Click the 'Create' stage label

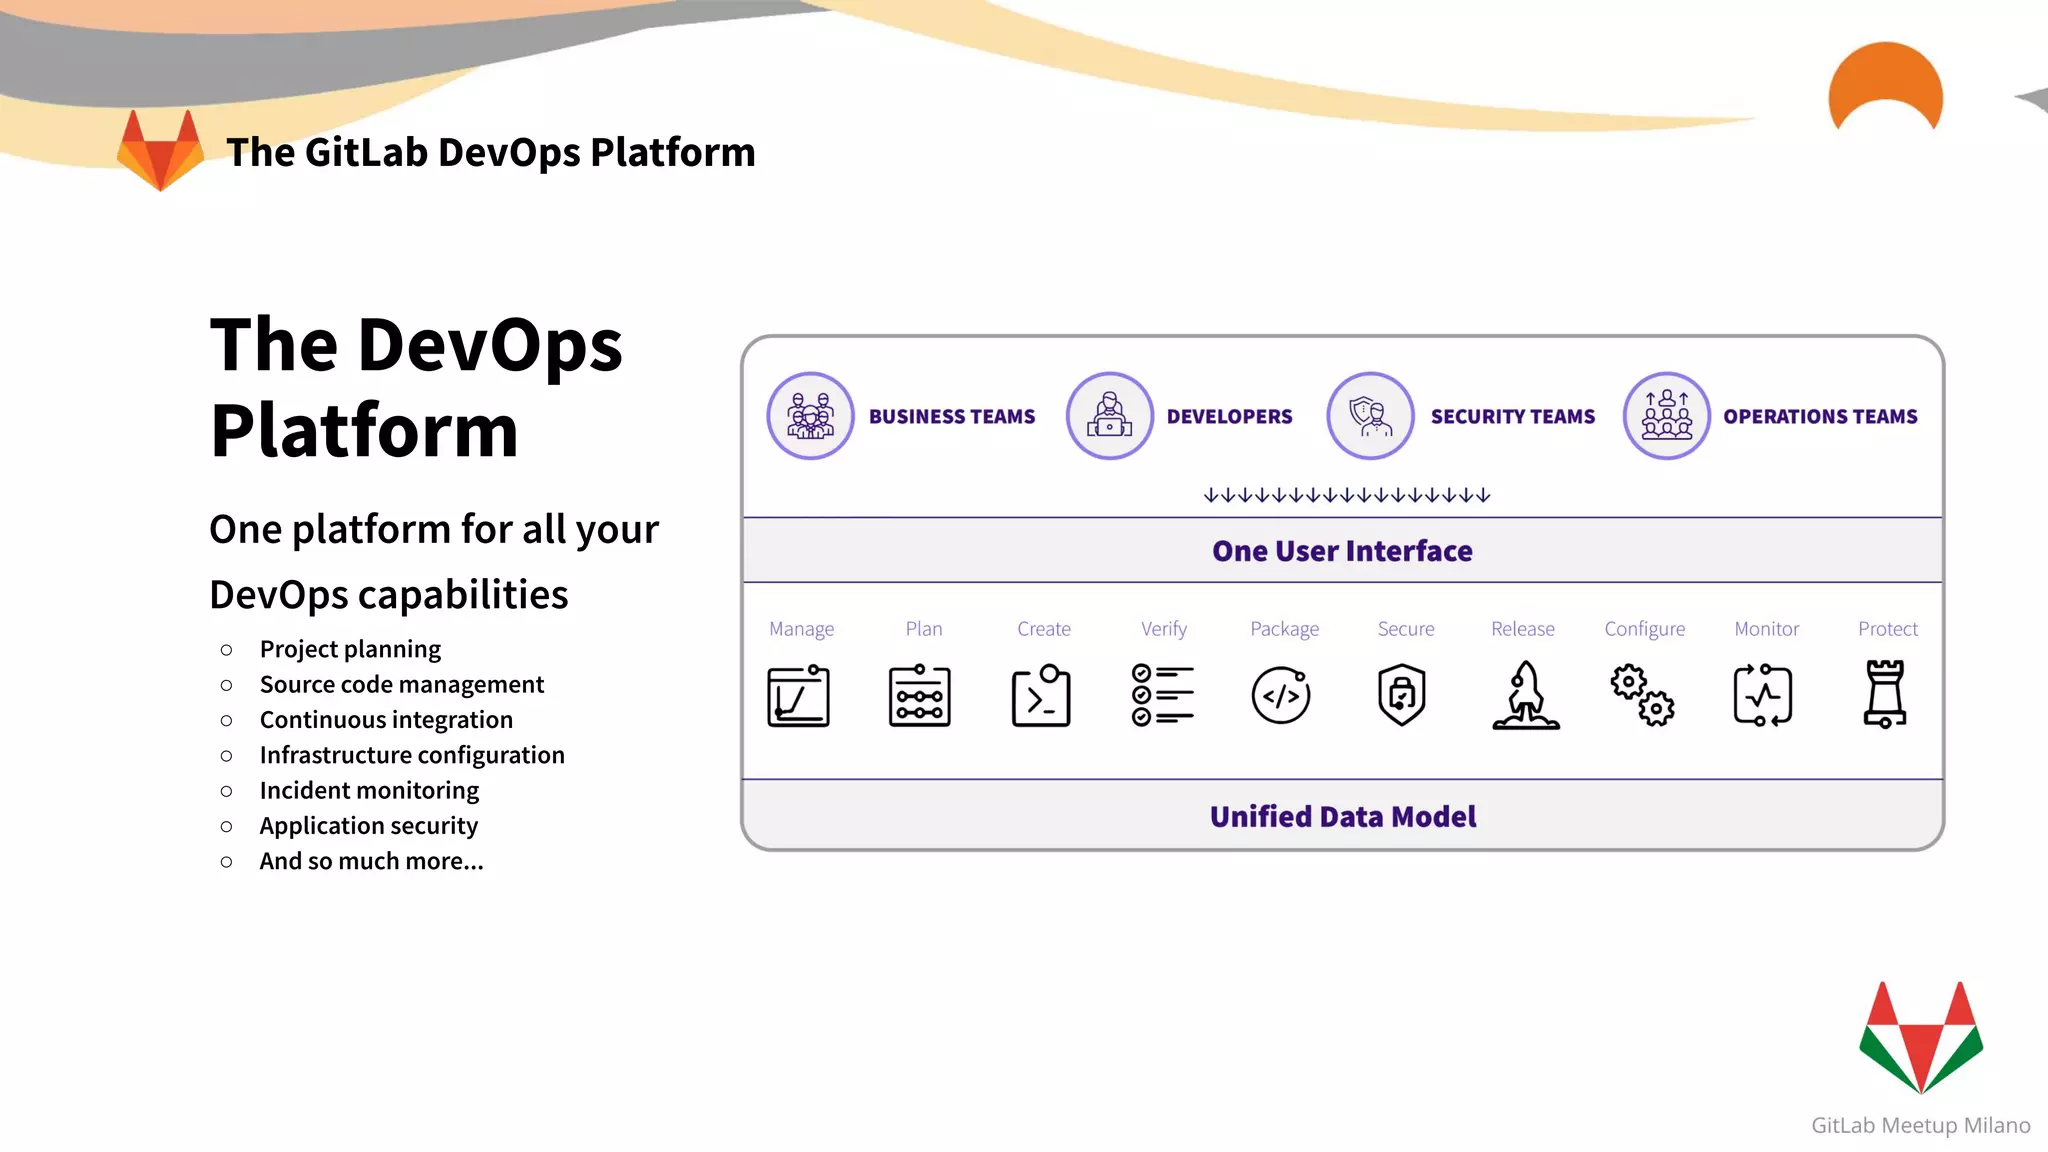click(x=1044, y=628)
